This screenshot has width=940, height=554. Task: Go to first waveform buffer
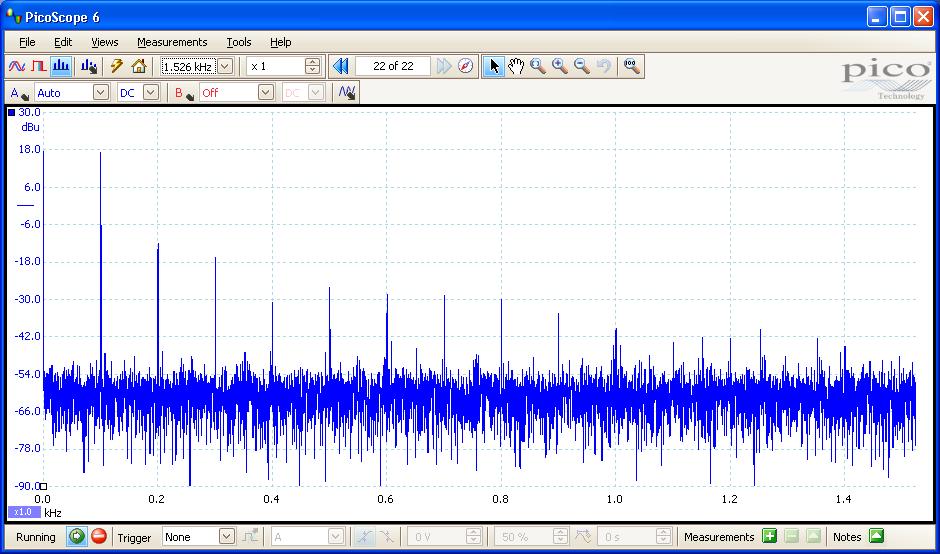point(341,66)
